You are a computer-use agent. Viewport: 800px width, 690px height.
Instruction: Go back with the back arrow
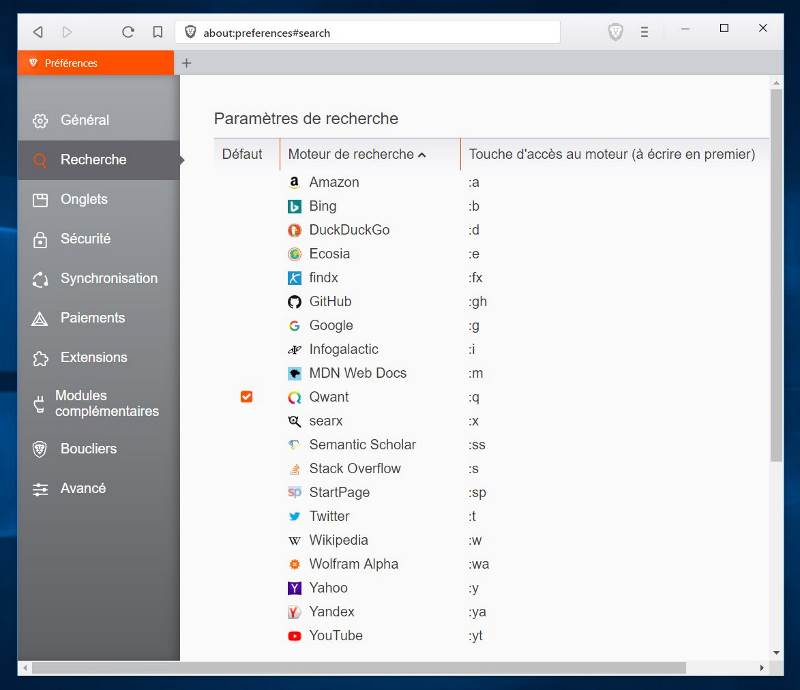[38, 32]
